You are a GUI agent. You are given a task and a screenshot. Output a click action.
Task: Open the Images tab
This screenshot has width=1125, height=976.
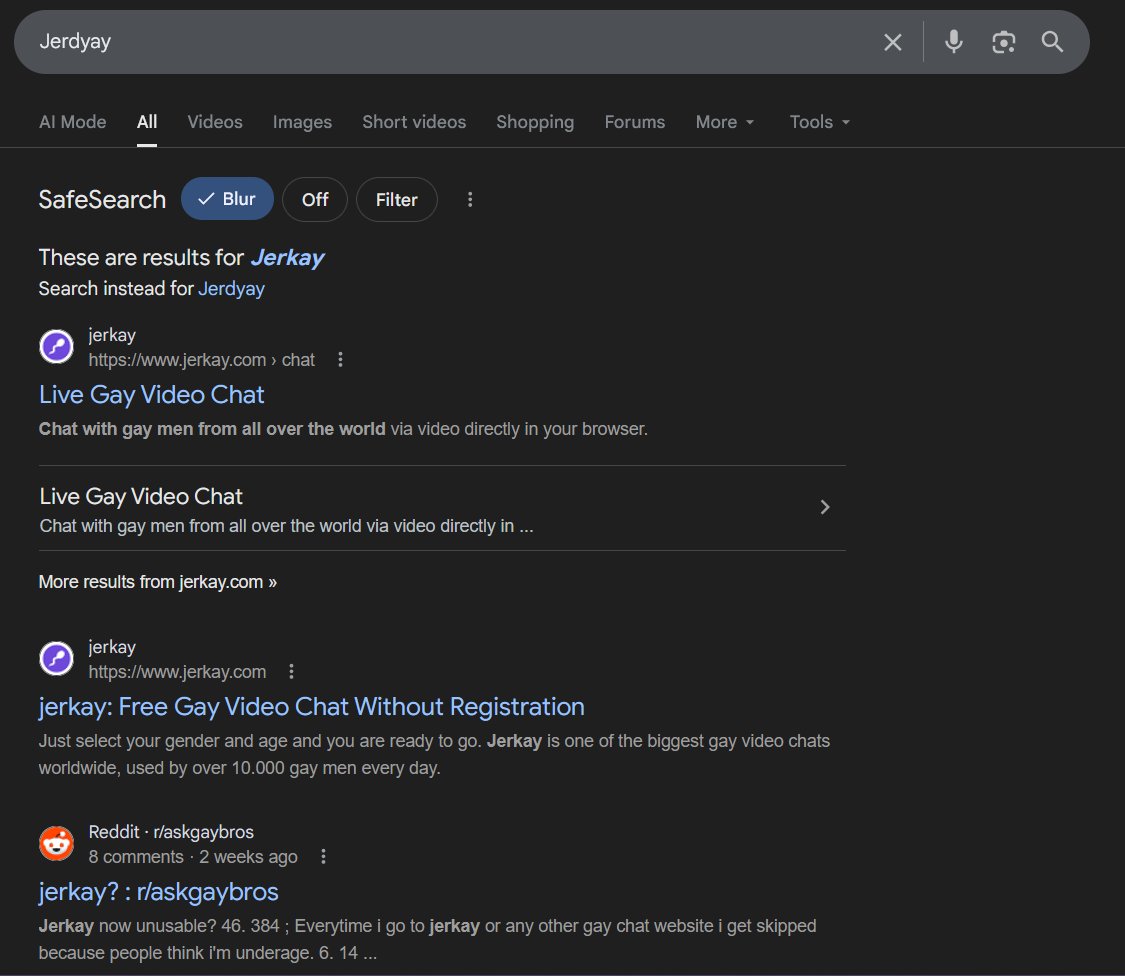coord(302,122)
